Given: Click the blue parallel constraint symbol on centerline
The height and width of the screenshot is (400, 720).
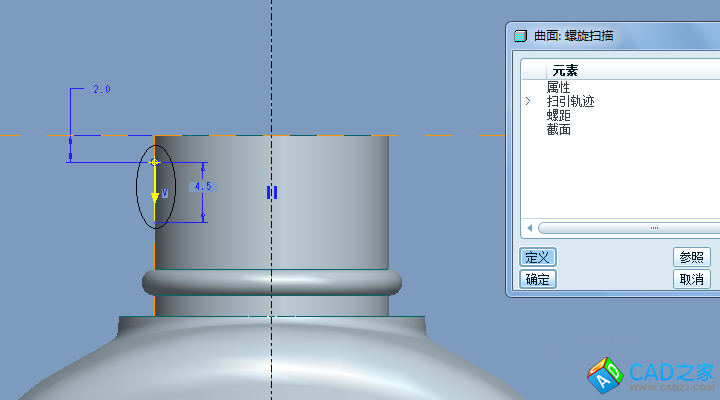Looking at the screenshot, I should (271, 192).
